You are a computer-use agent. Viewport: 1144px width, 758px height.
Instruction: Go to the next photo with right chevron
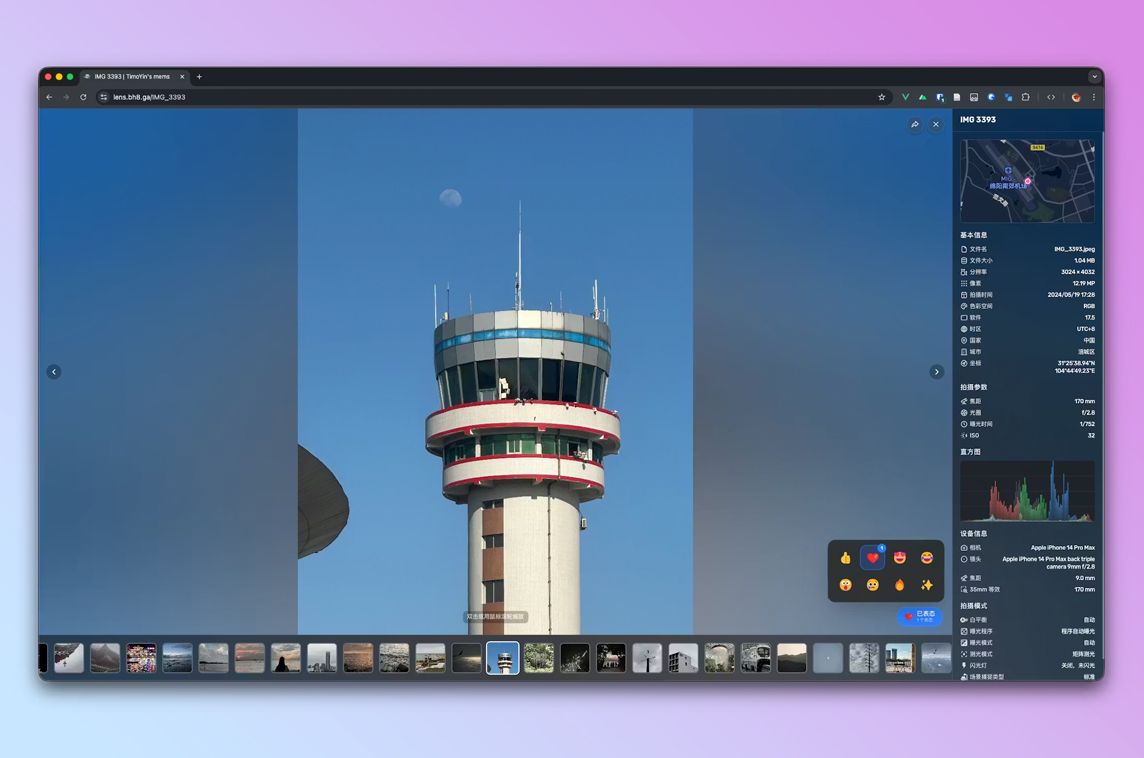pyautogui.click(x=937, y=372)
